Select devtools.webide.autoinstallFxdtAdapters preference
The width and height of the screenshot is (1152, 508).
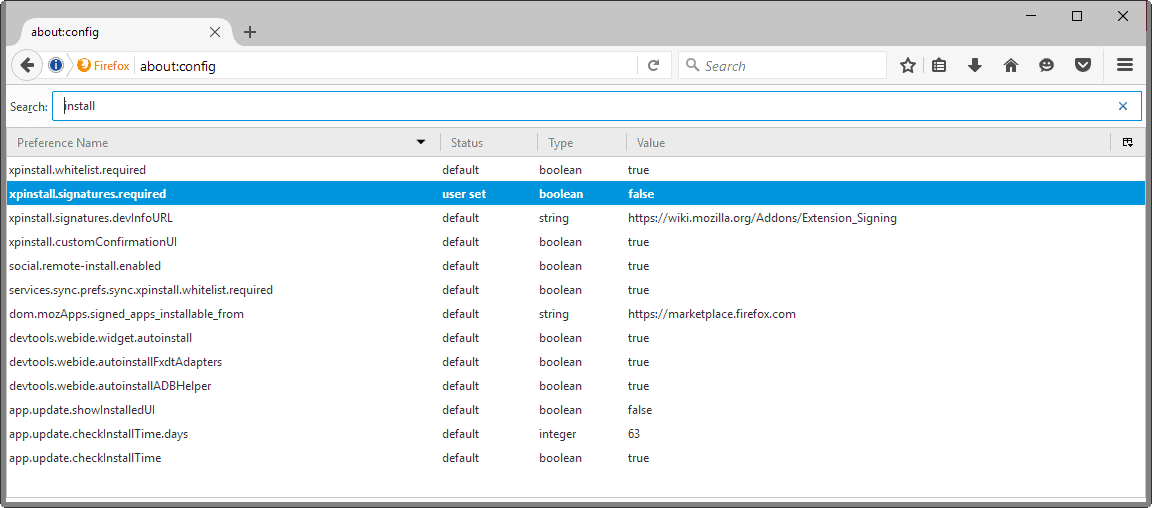[115, 362]
